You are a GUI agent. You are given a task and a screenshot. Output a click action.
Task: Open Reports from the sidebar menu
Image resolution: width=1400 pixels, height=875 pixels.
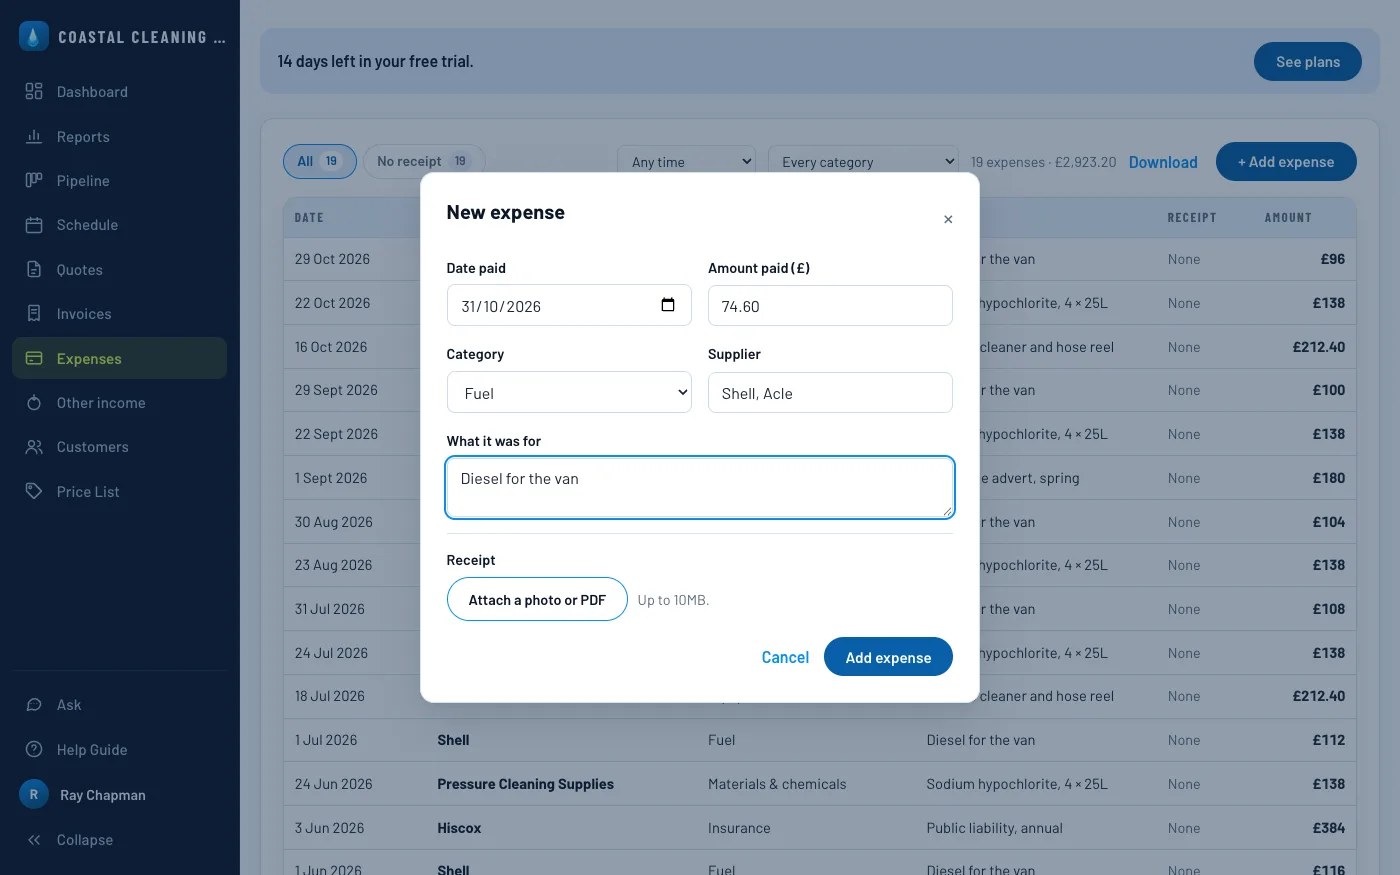point(120,137)
